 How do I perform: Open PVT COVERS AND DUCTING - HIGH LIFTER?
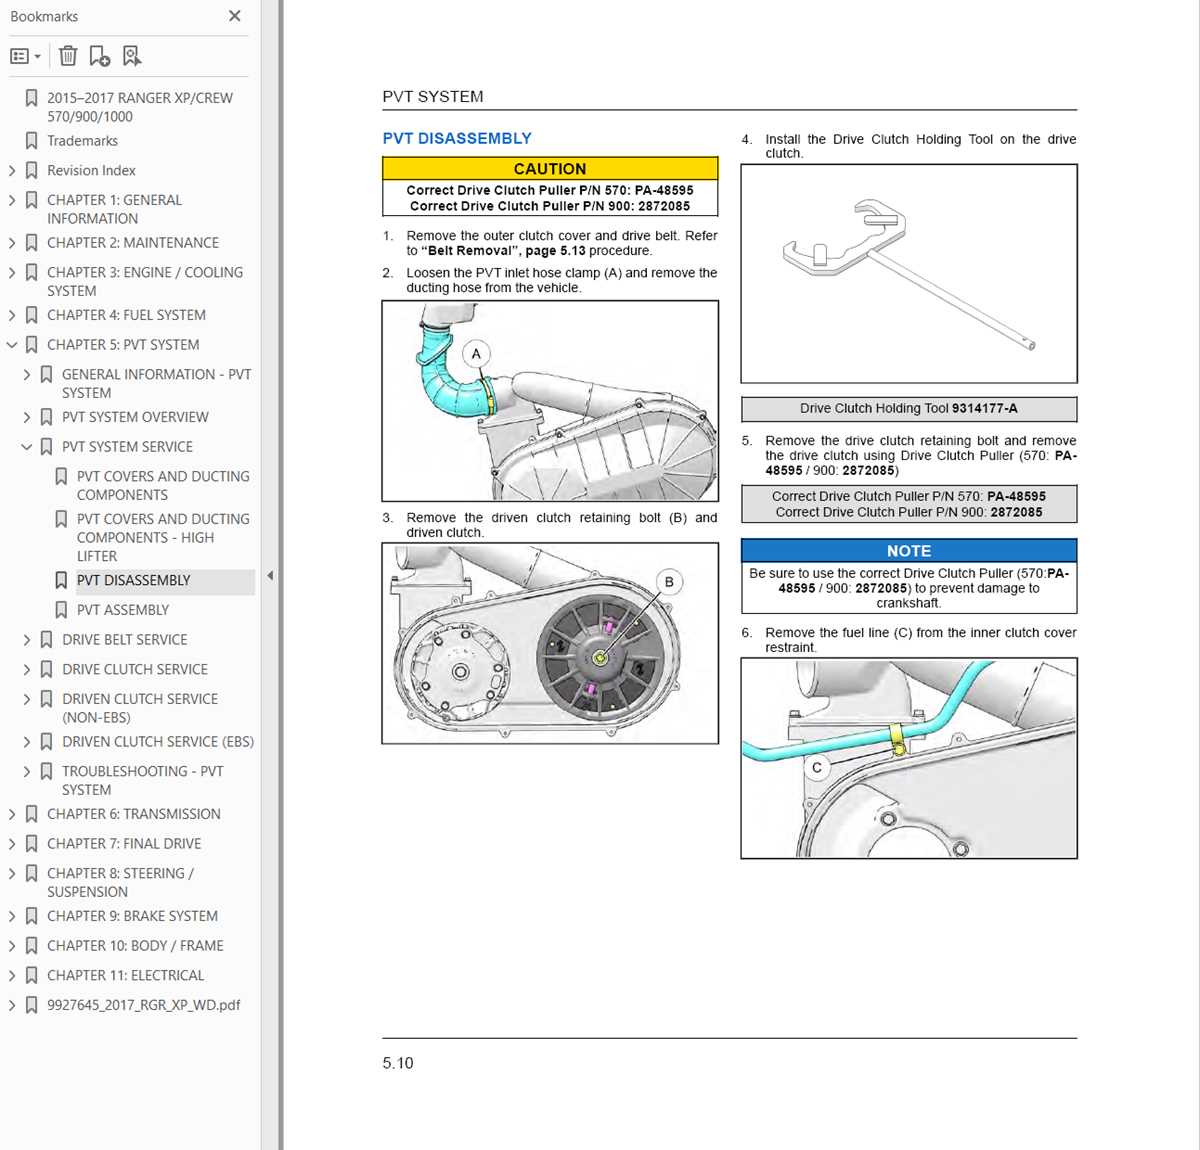[163, 537]
